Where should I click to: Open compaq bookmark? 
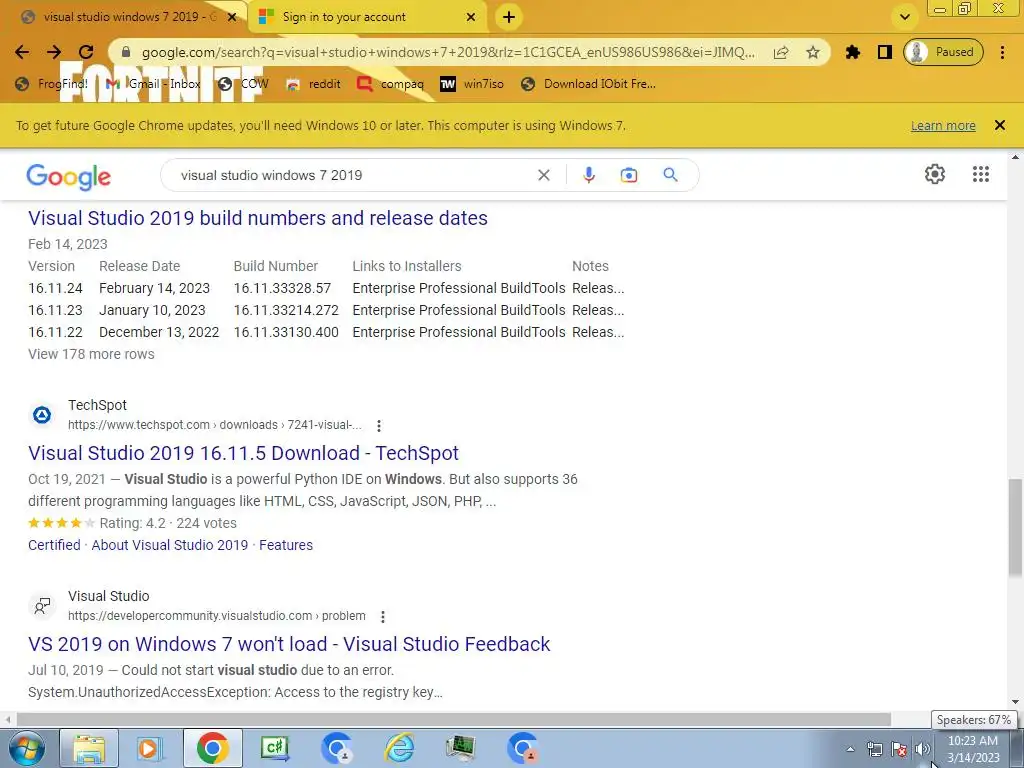click(391, 84)
